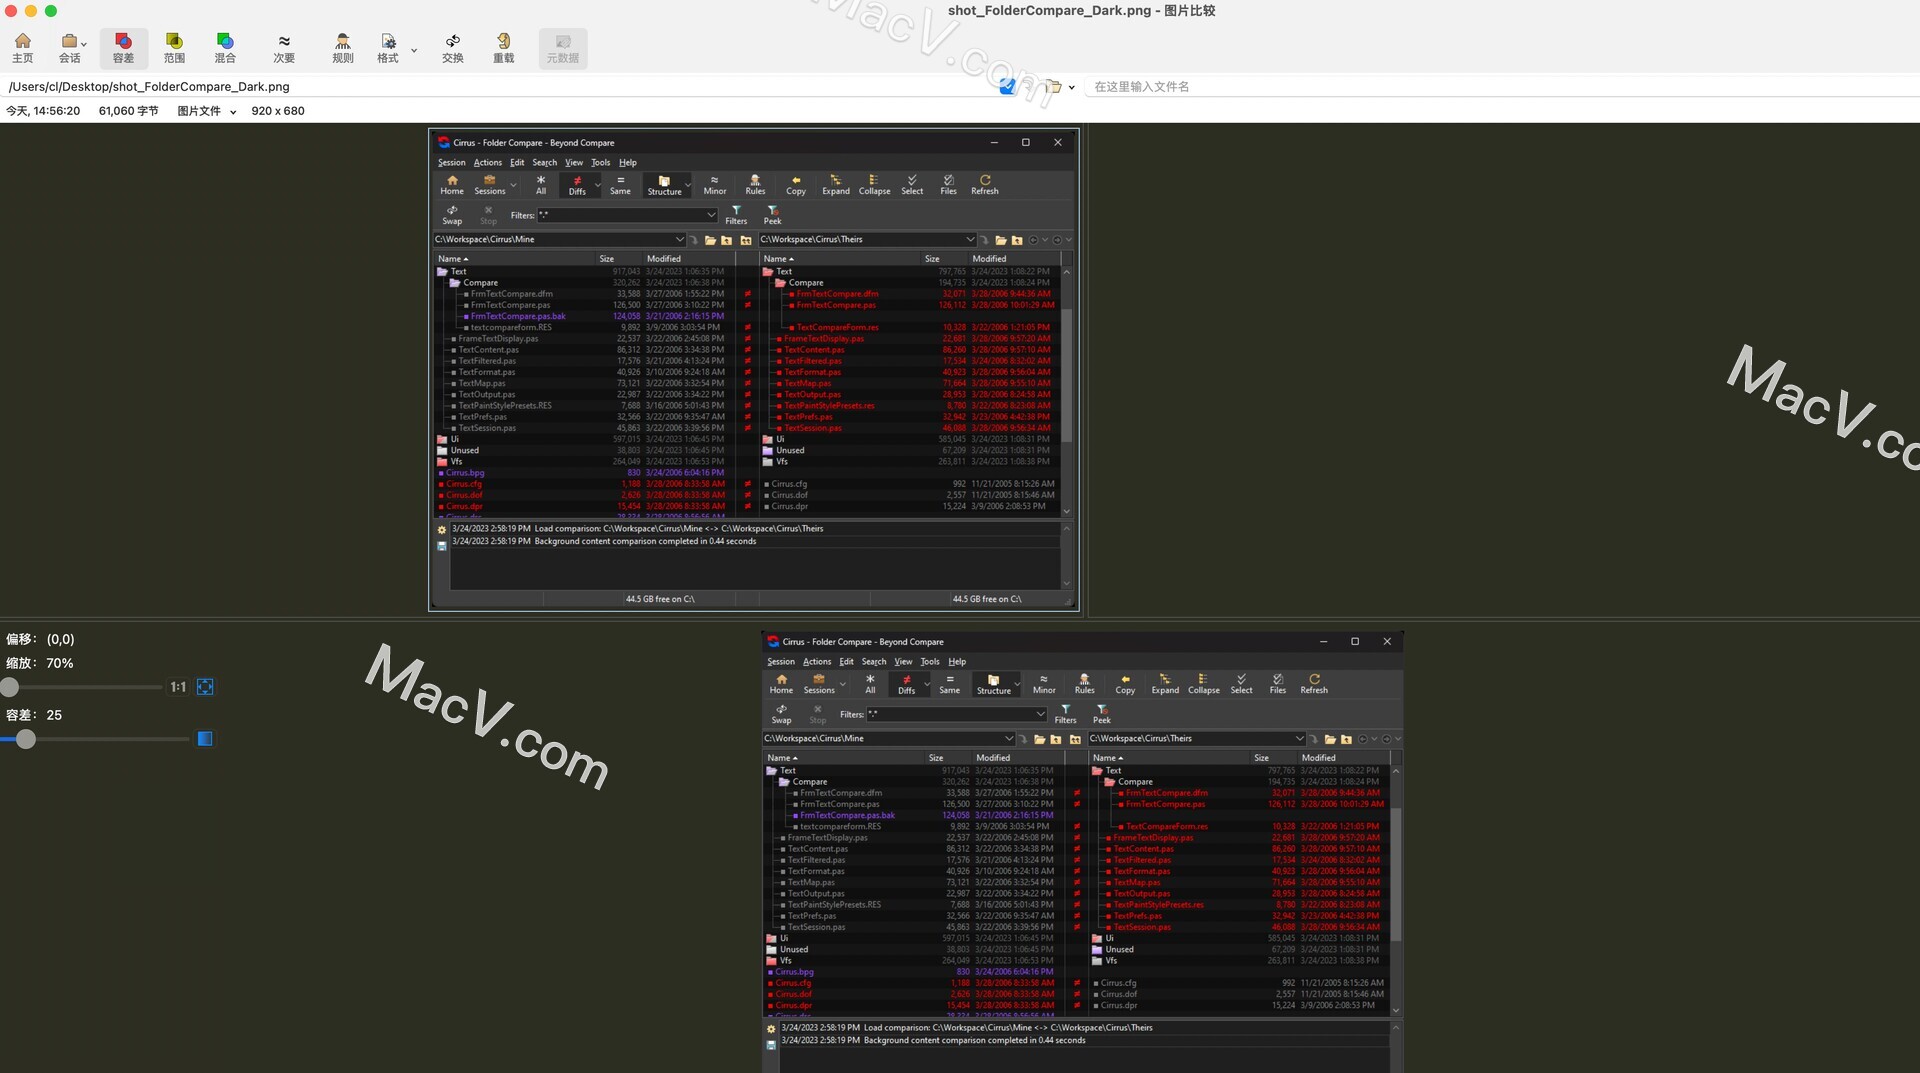Viewport: 1920px width, 1073px height.
Task: Open the 会话 sessions toolbar icon
Action: click(x=69, y=47)
